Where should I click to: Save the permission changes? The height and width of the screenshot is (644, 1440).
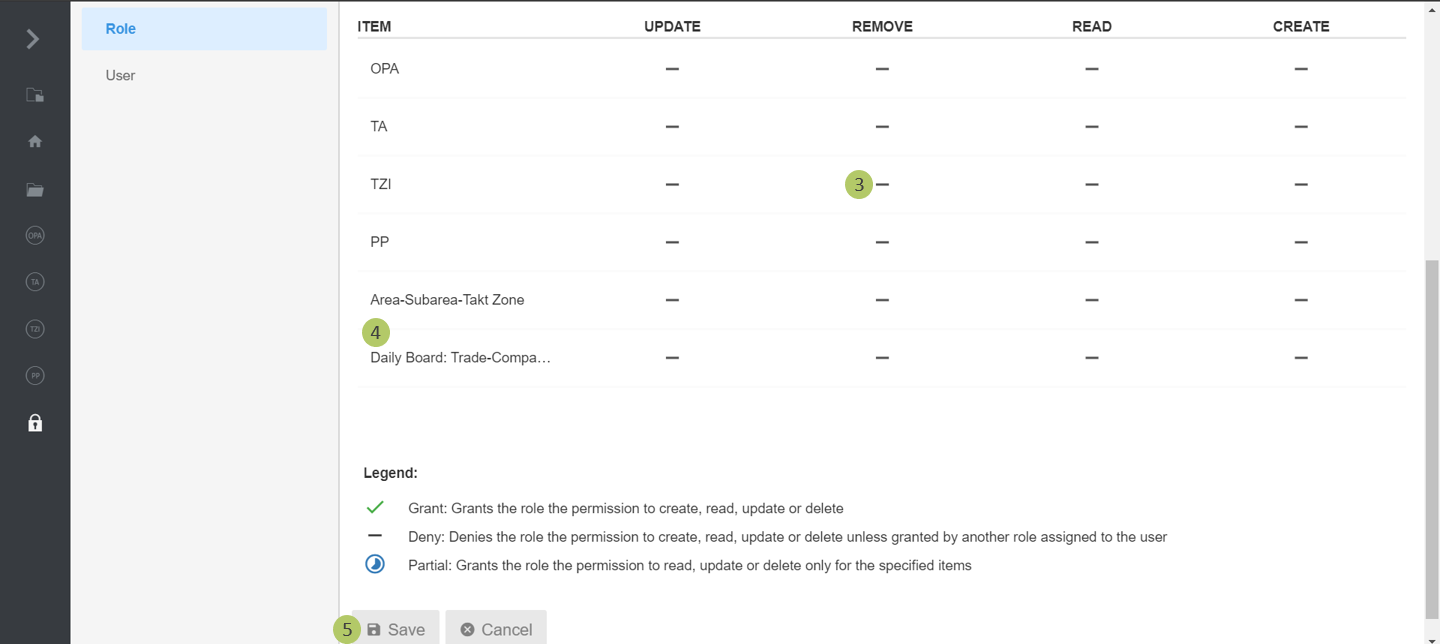(396, 629)
